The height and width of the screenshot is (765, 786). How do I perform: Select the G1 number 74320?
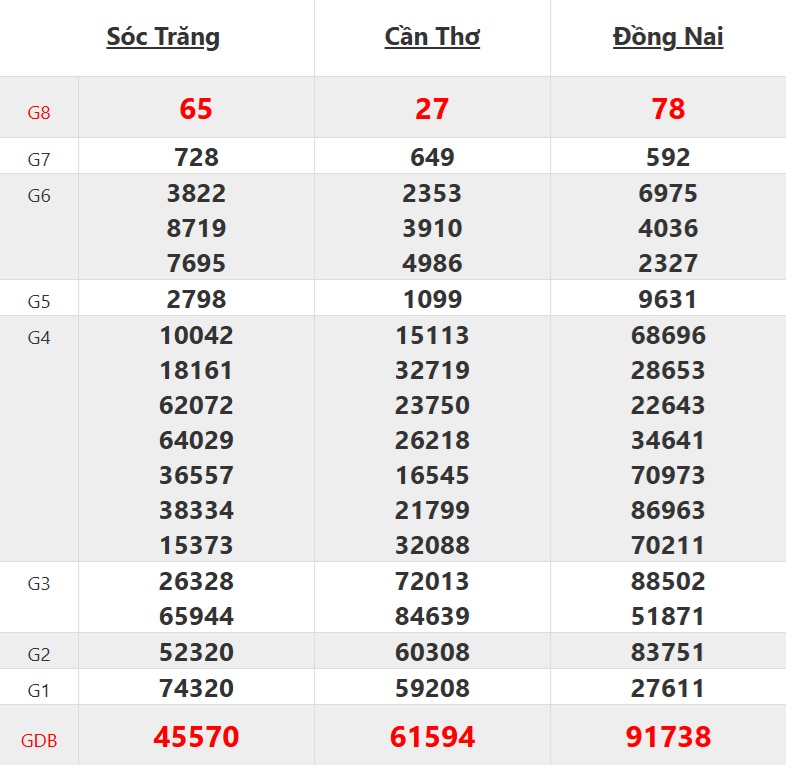[196, 688]
